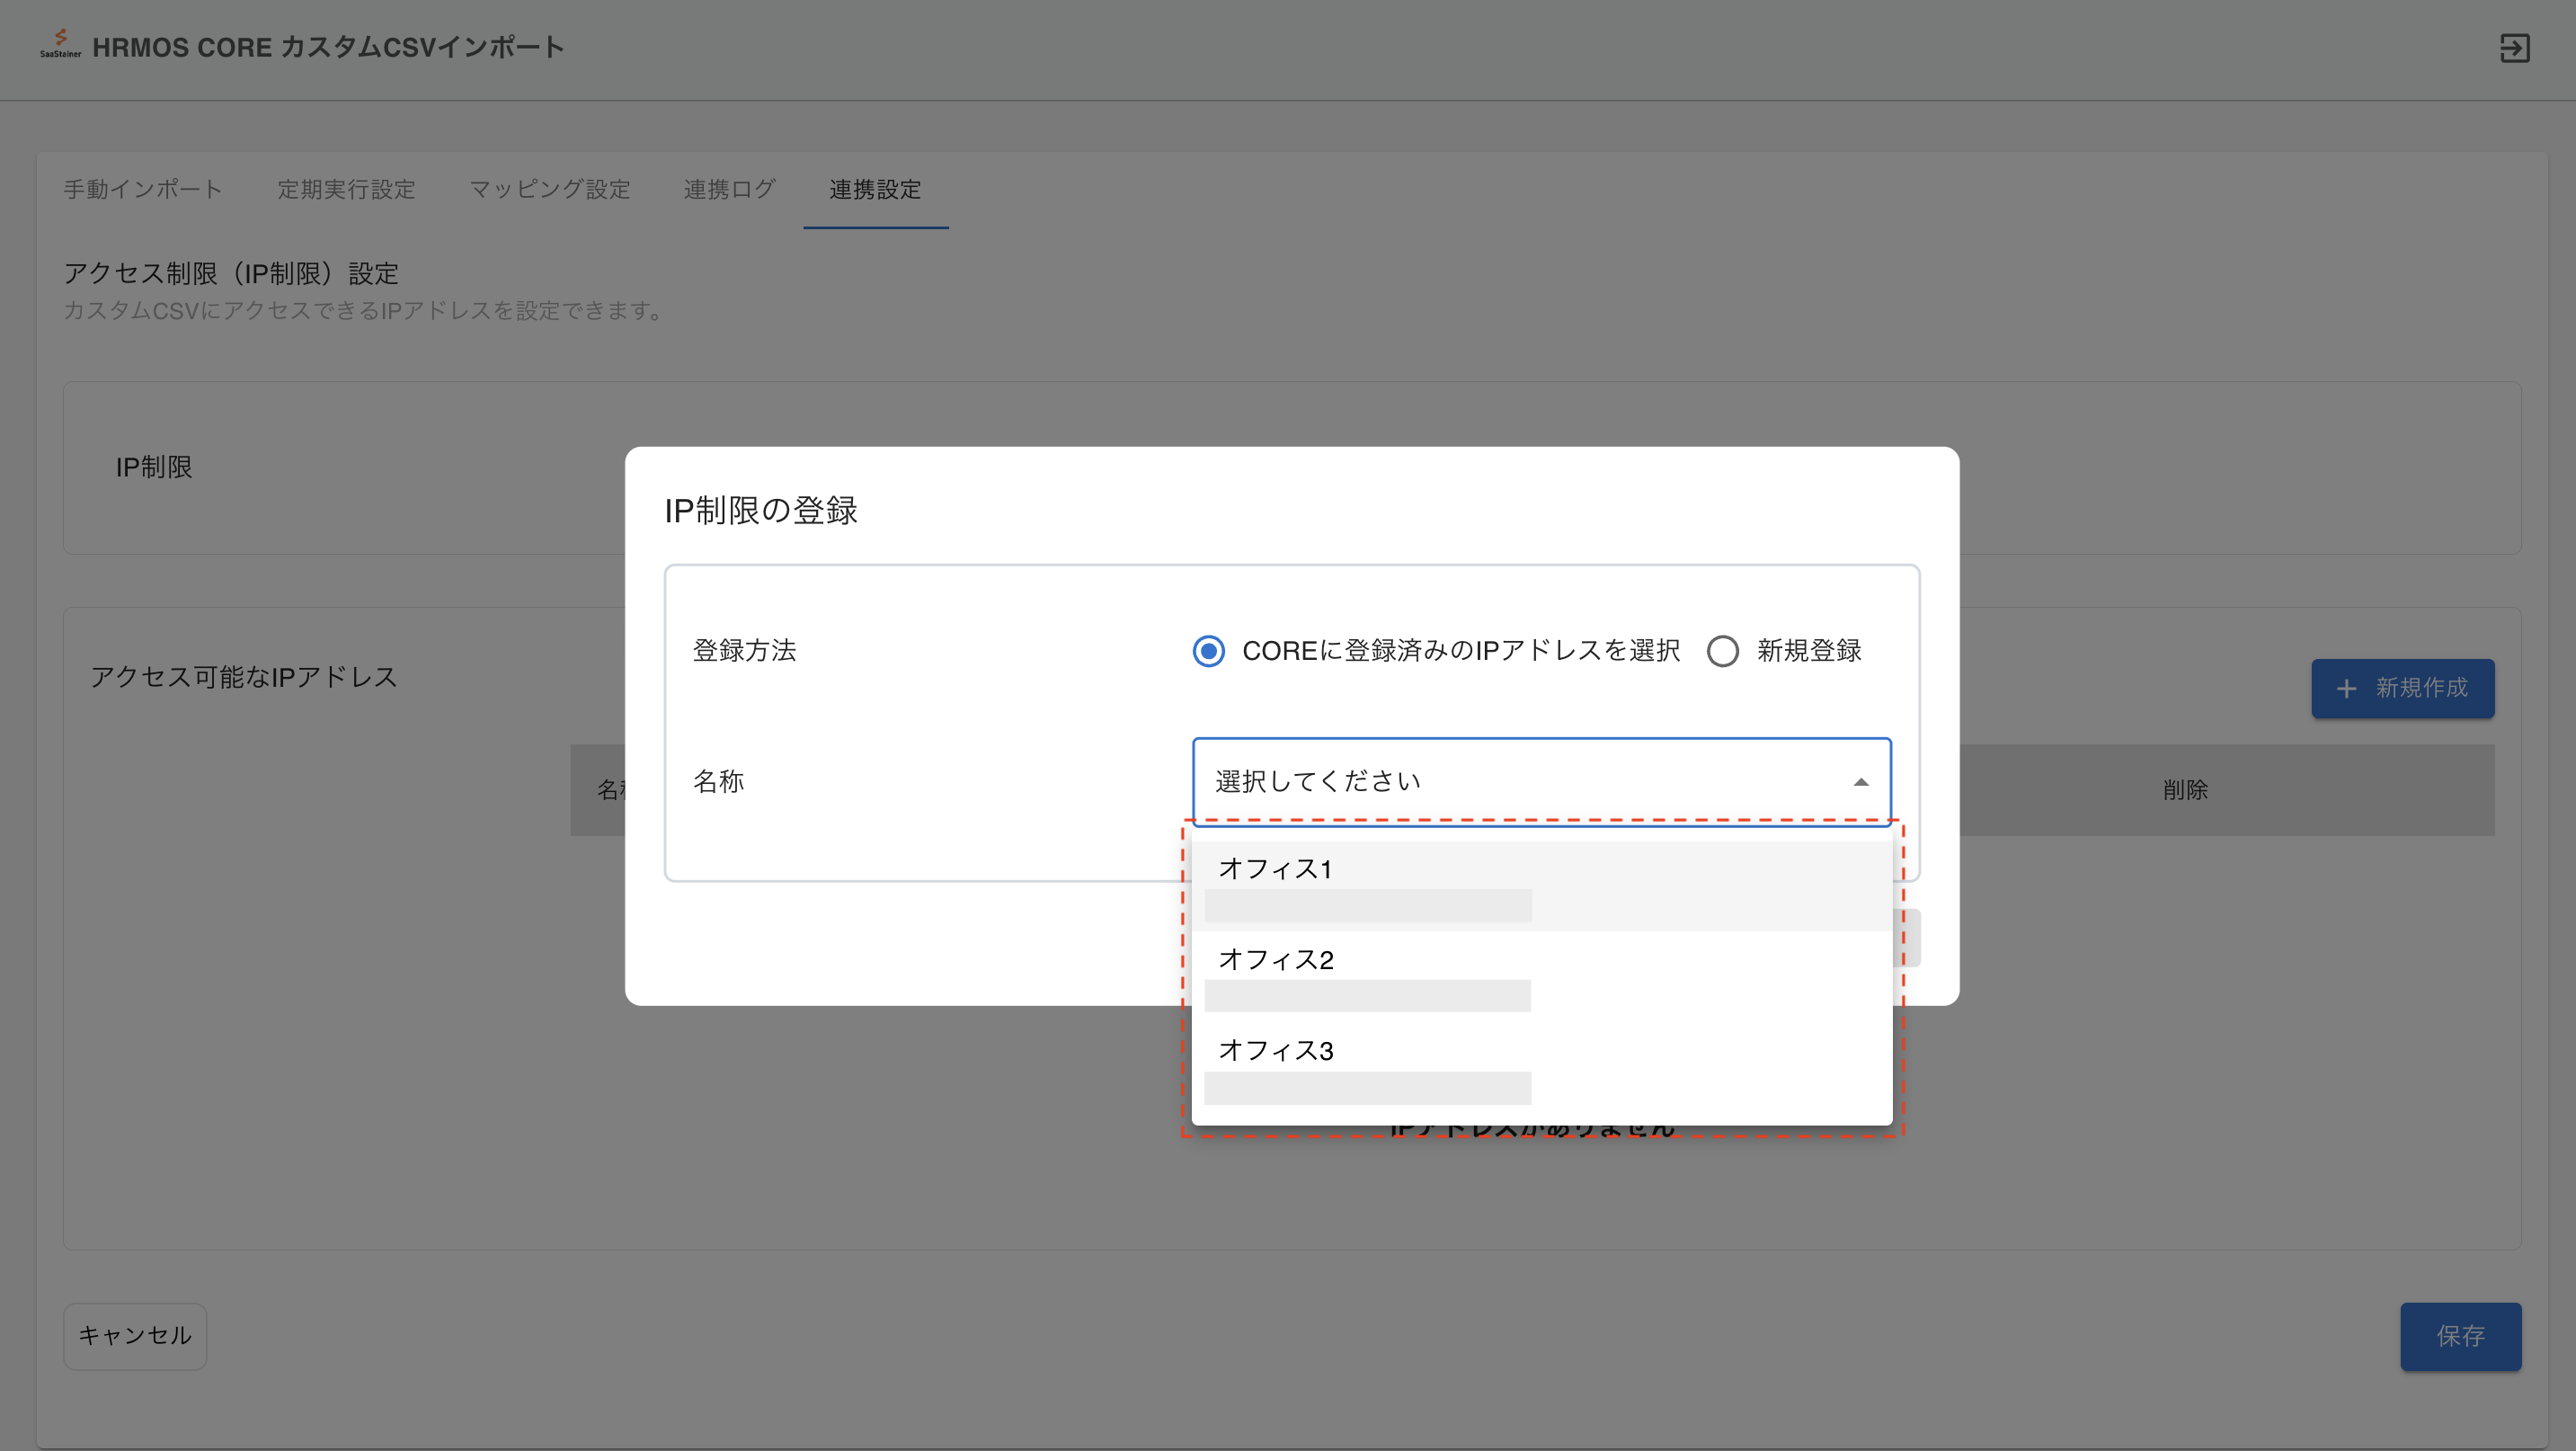Select the 連携設定 tab

[x=875, y=189]
